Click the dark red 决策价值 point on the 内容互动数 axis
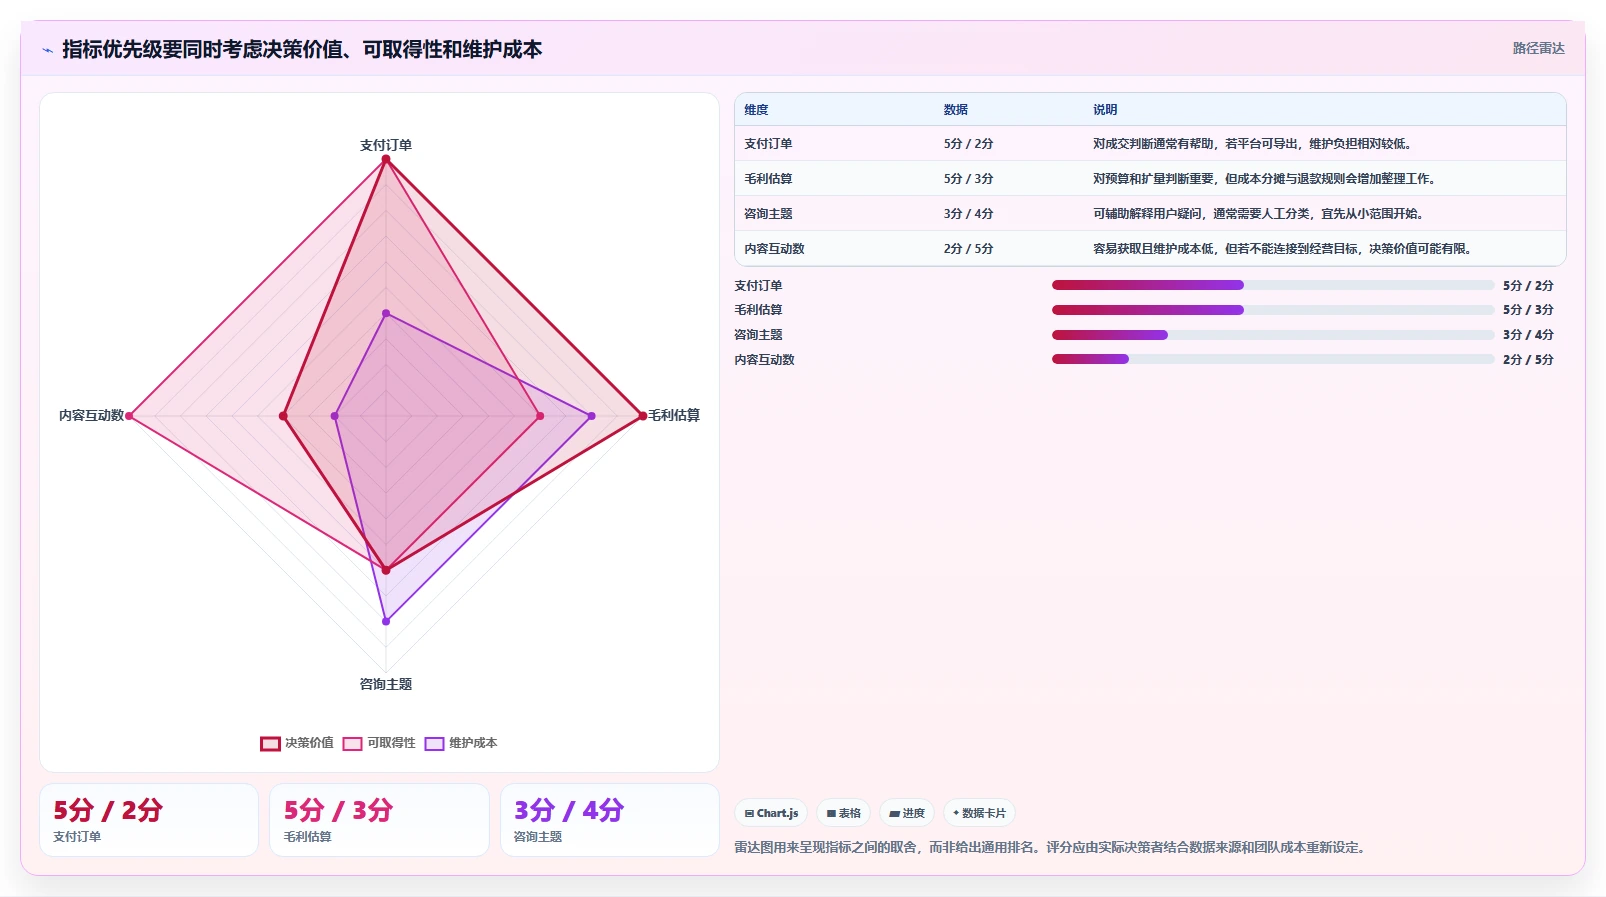Image resolution: width=1606 pixels, height=897 pixels. click(x=283, y=416)
